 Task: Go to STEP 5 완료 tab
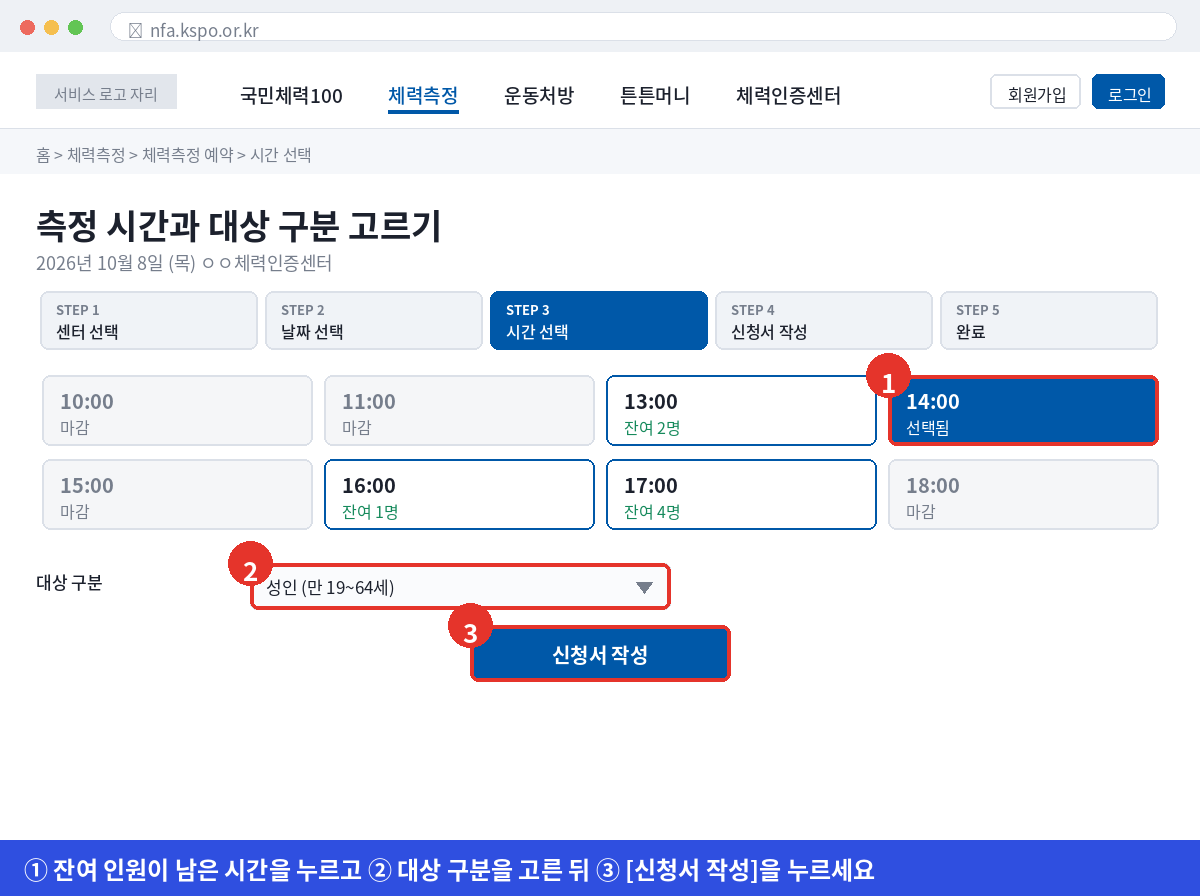(x=1049, y=320)
